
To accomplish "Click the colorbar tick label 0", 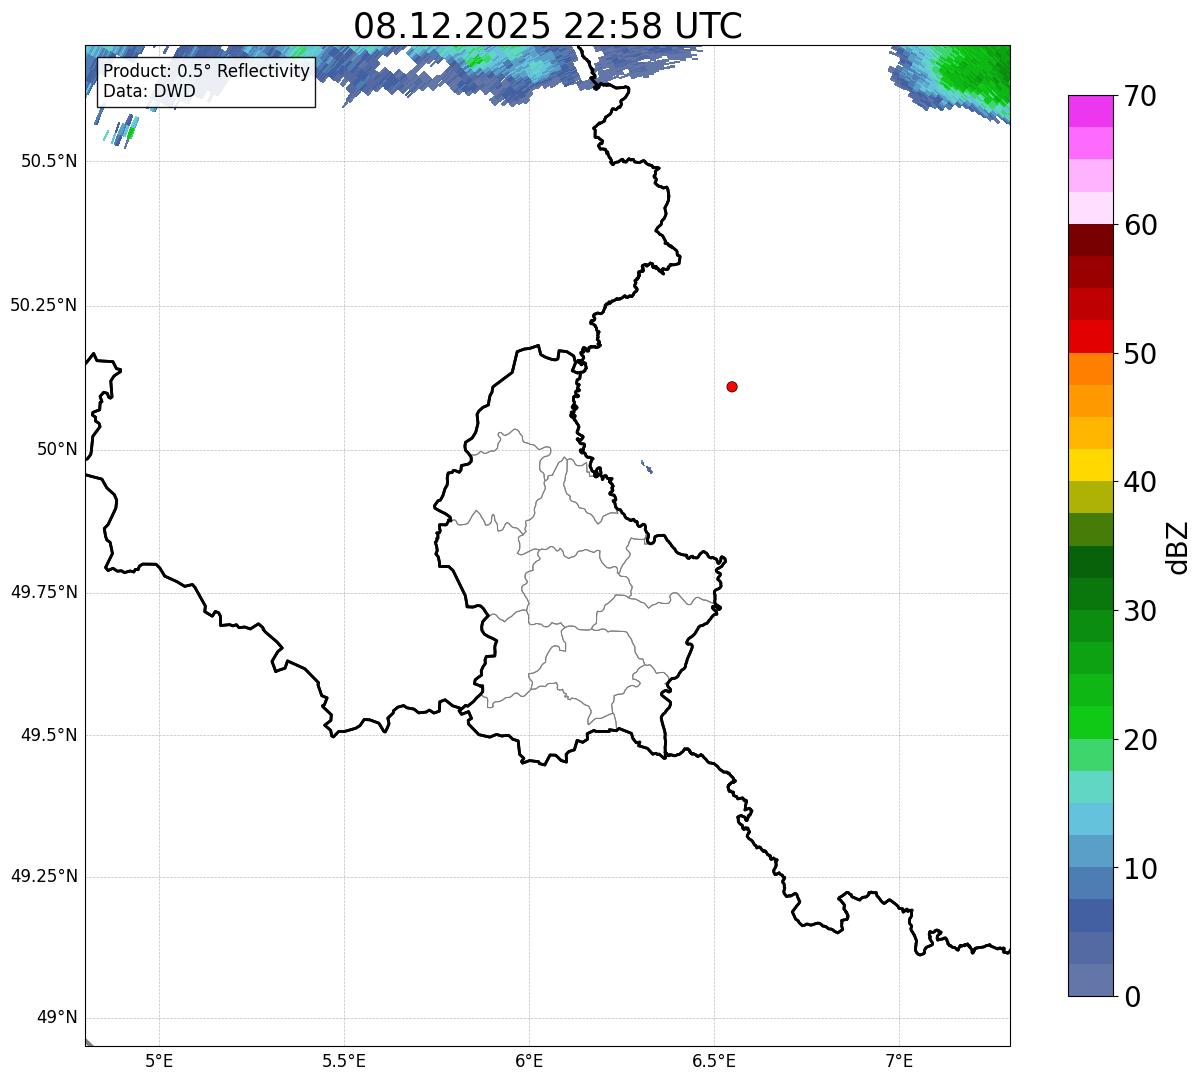I will point(1132,997).
